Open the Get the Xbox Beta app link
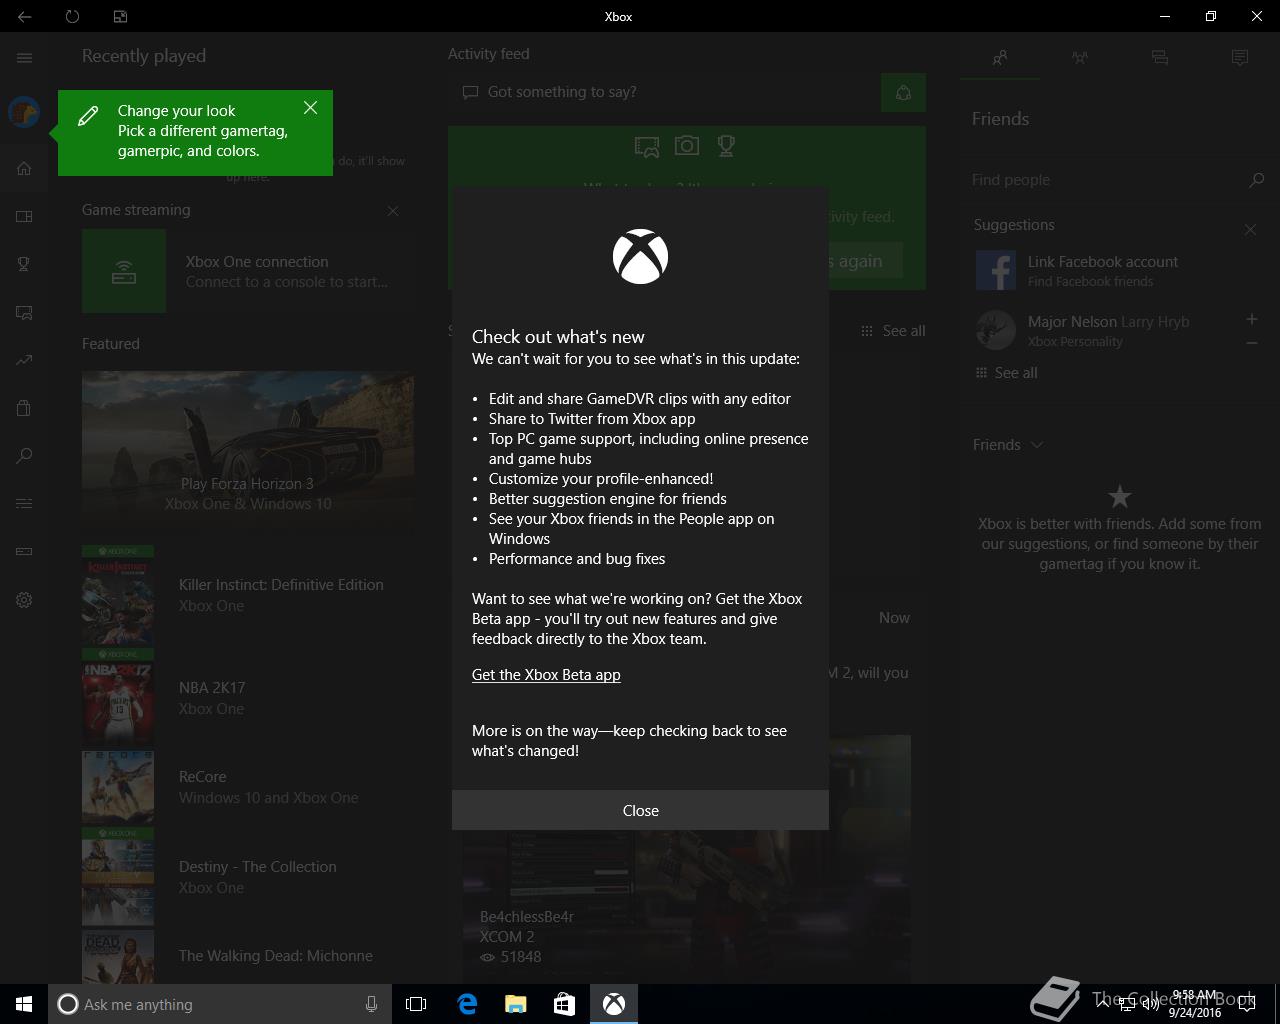1280x1024 pixels. 546,675
